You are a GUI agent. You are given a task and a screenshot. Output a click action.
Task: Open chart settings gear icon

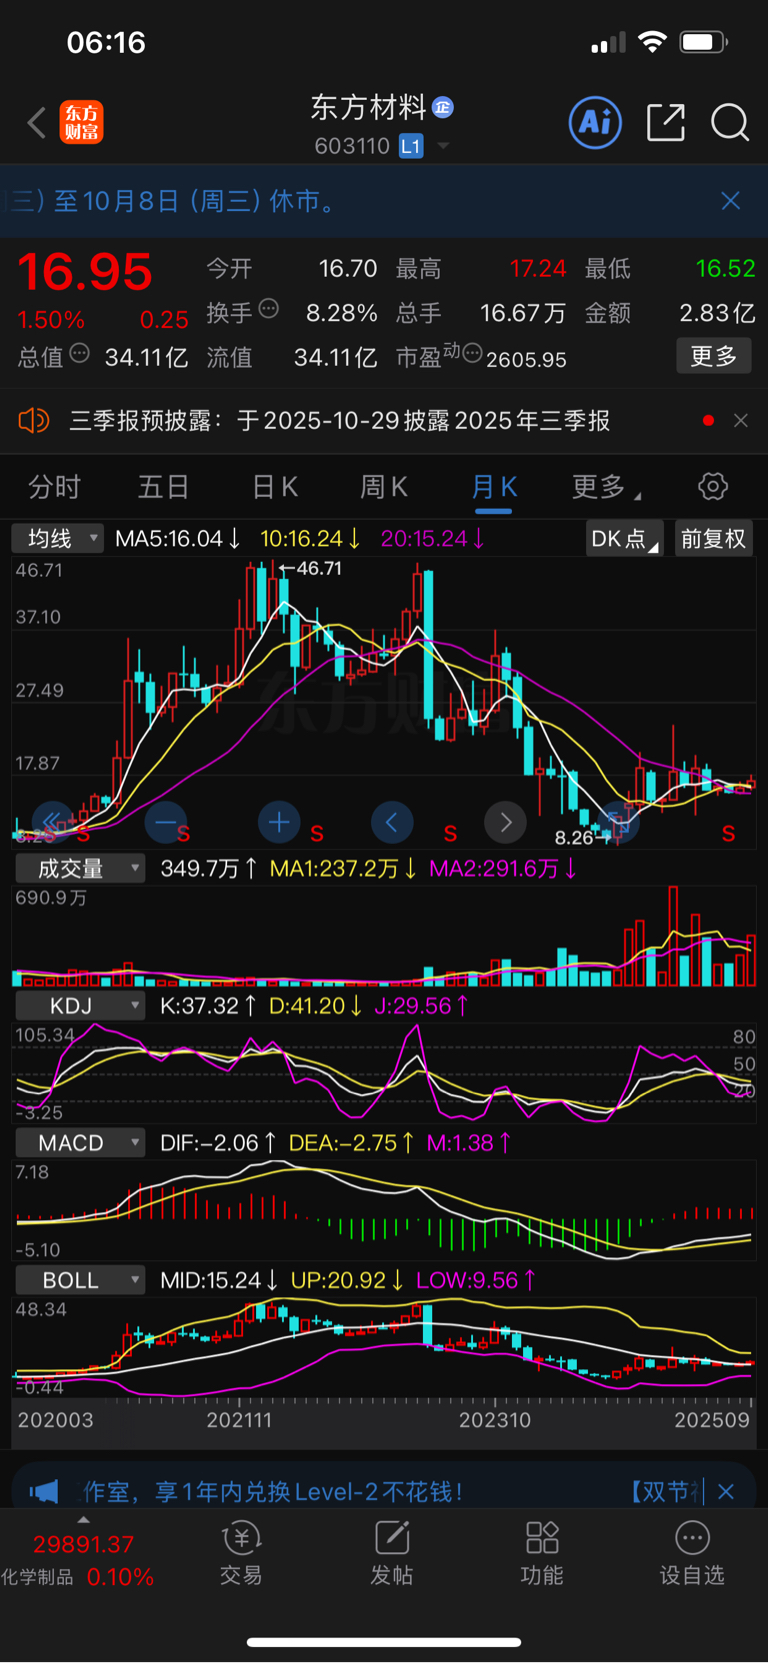pyautogui.click(x=713, y=487)
